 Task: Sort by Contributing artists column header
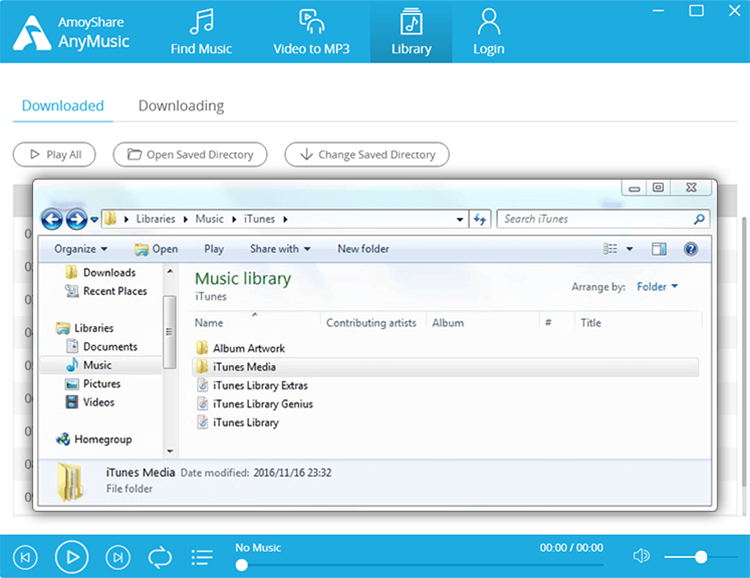371,322
